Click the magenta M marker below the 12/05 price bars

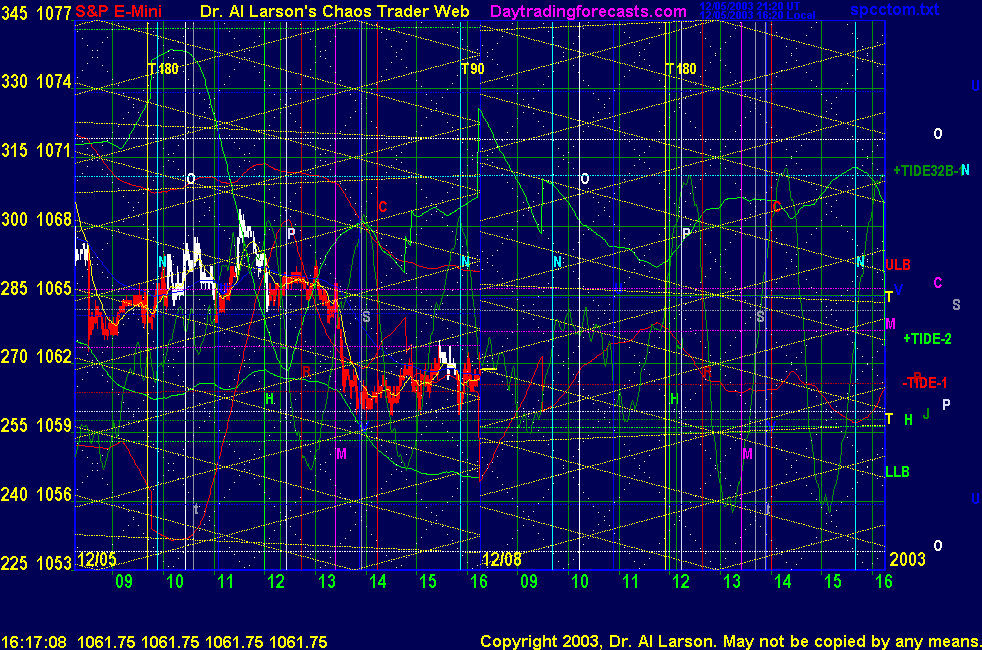(x=341, y=454)
